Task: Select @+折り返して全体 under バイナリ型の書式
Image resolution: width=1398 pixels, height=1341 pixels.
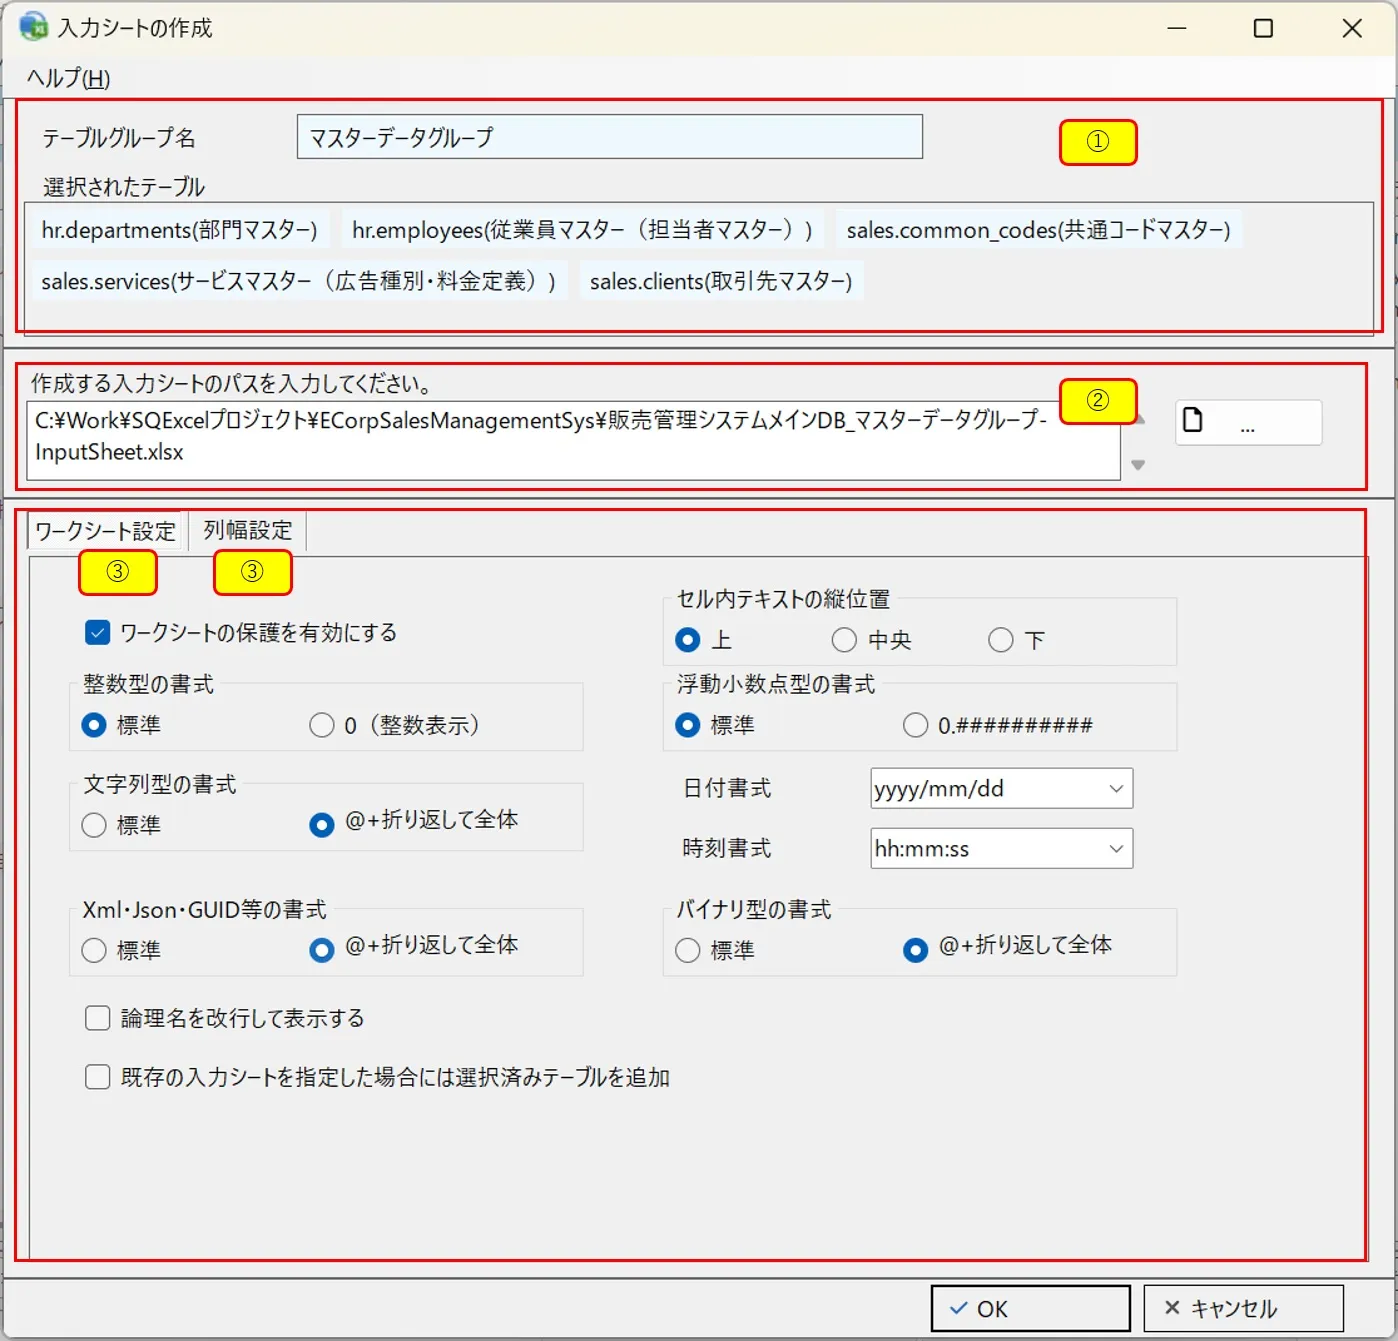Action: [x=1008, y=948]
